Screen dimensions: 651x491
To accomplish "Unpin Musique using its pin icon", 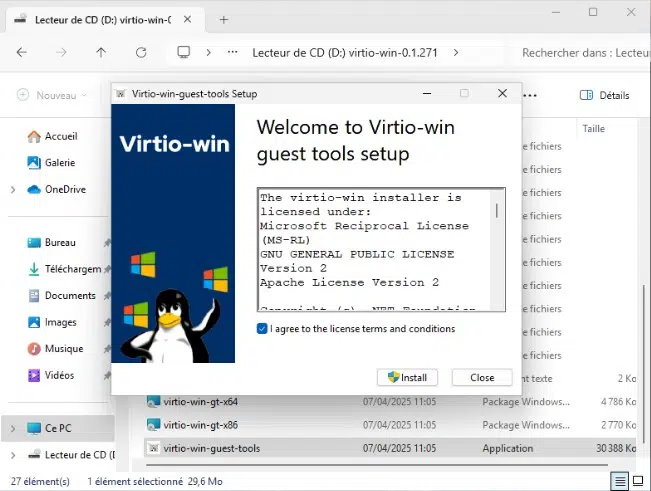I will coord(107,349).
